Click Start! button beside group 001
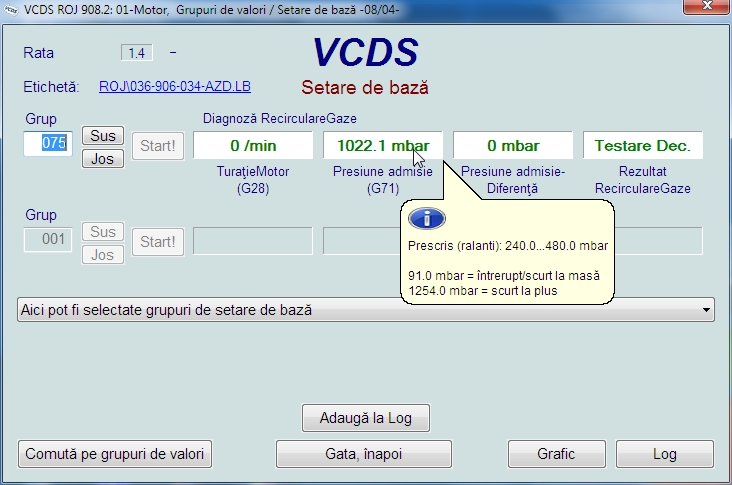732x485 pixels. 158,242
